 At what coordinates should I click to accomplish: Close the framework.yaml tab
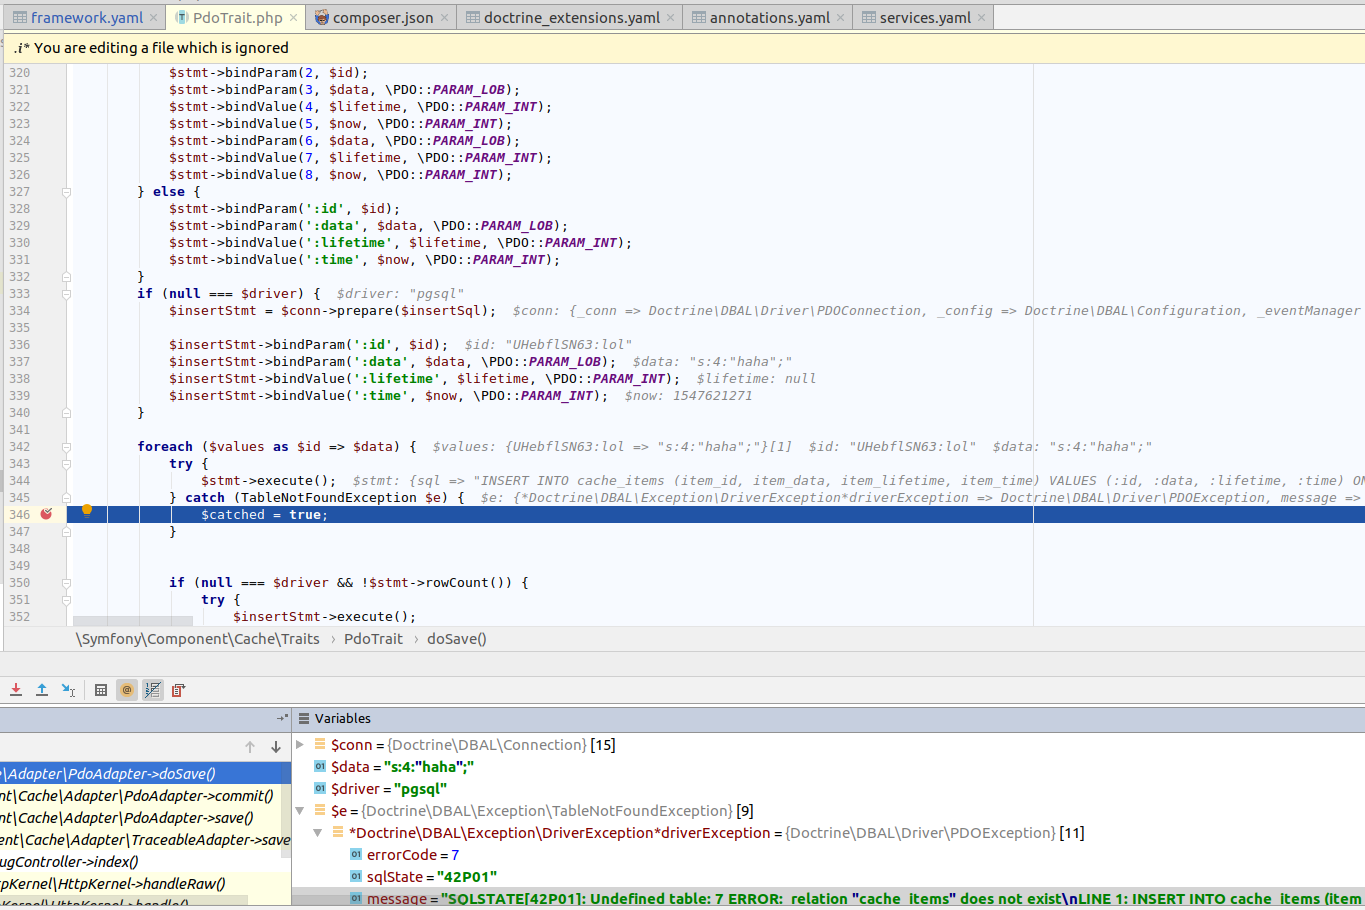pos(153,18)
